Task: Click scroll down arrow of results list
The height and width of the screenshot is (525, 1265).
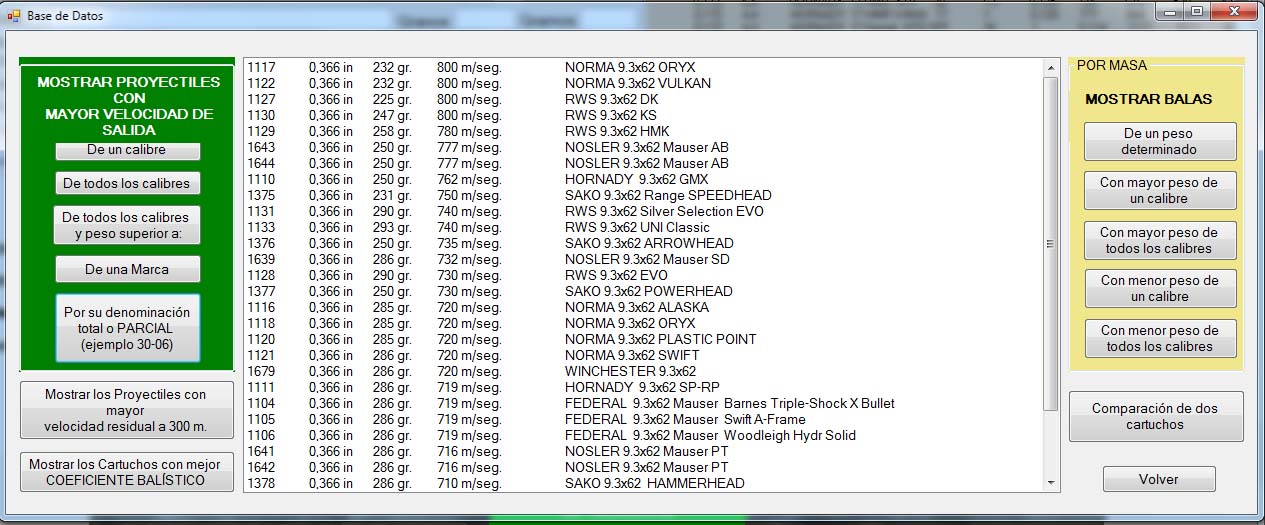Action: (1050, 483)
